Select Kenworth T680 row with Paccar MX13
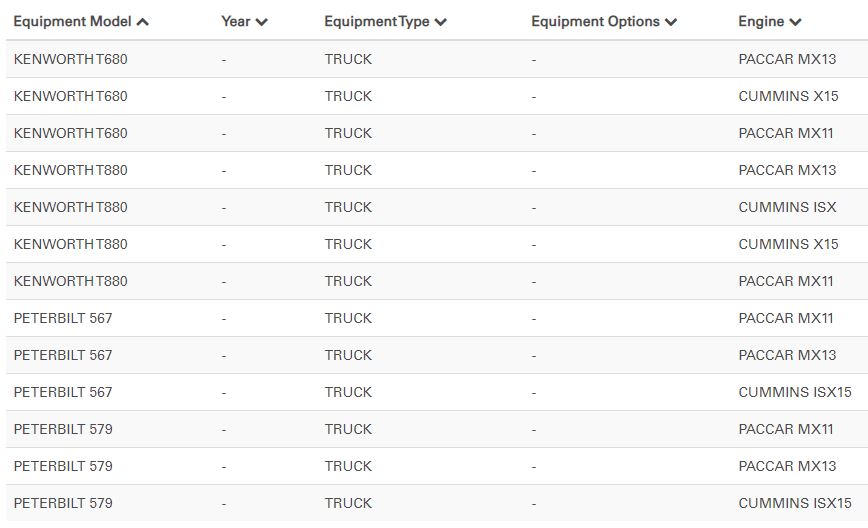Viewport: 868px width, 528px height. 70,59
